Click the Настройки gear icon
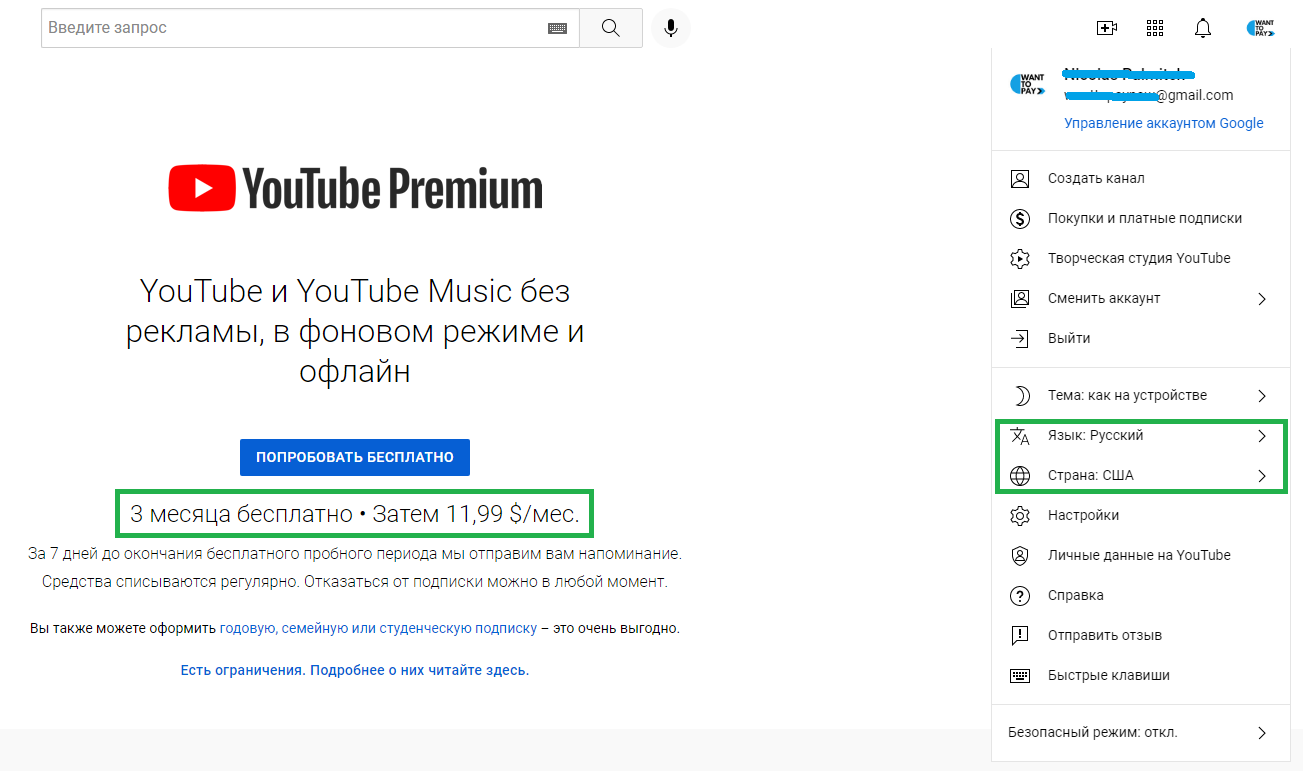Image resolution: width=1303 pixels, height=771 pixels. coord(1020,516)
